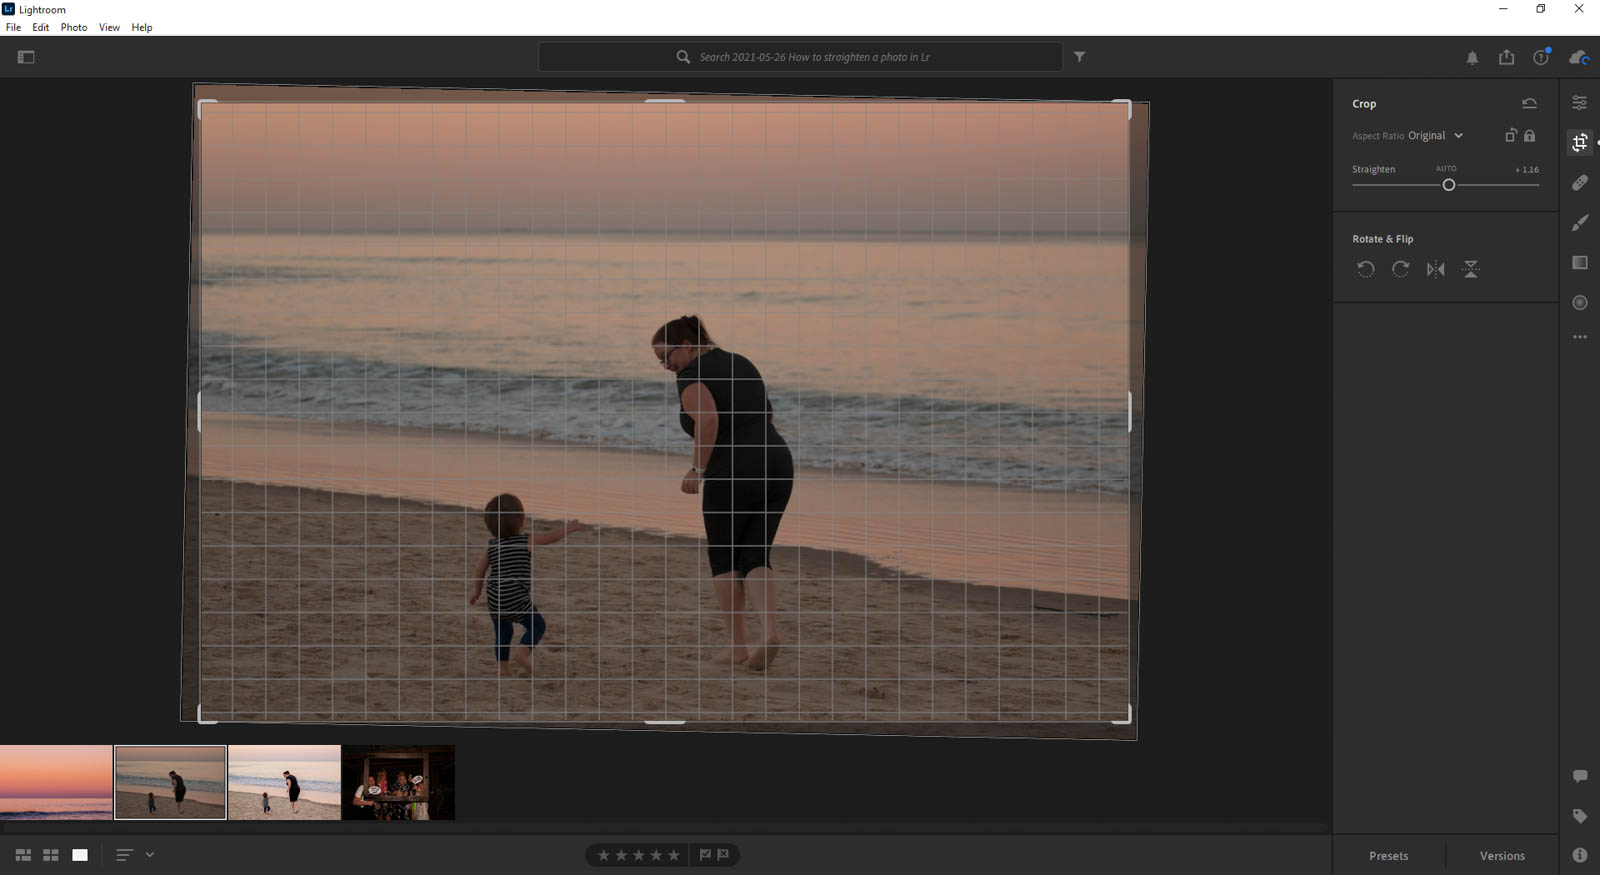Select the Healing Brush tool
This screenshot has width=1600, height=875.
(x=1580, y=183)
